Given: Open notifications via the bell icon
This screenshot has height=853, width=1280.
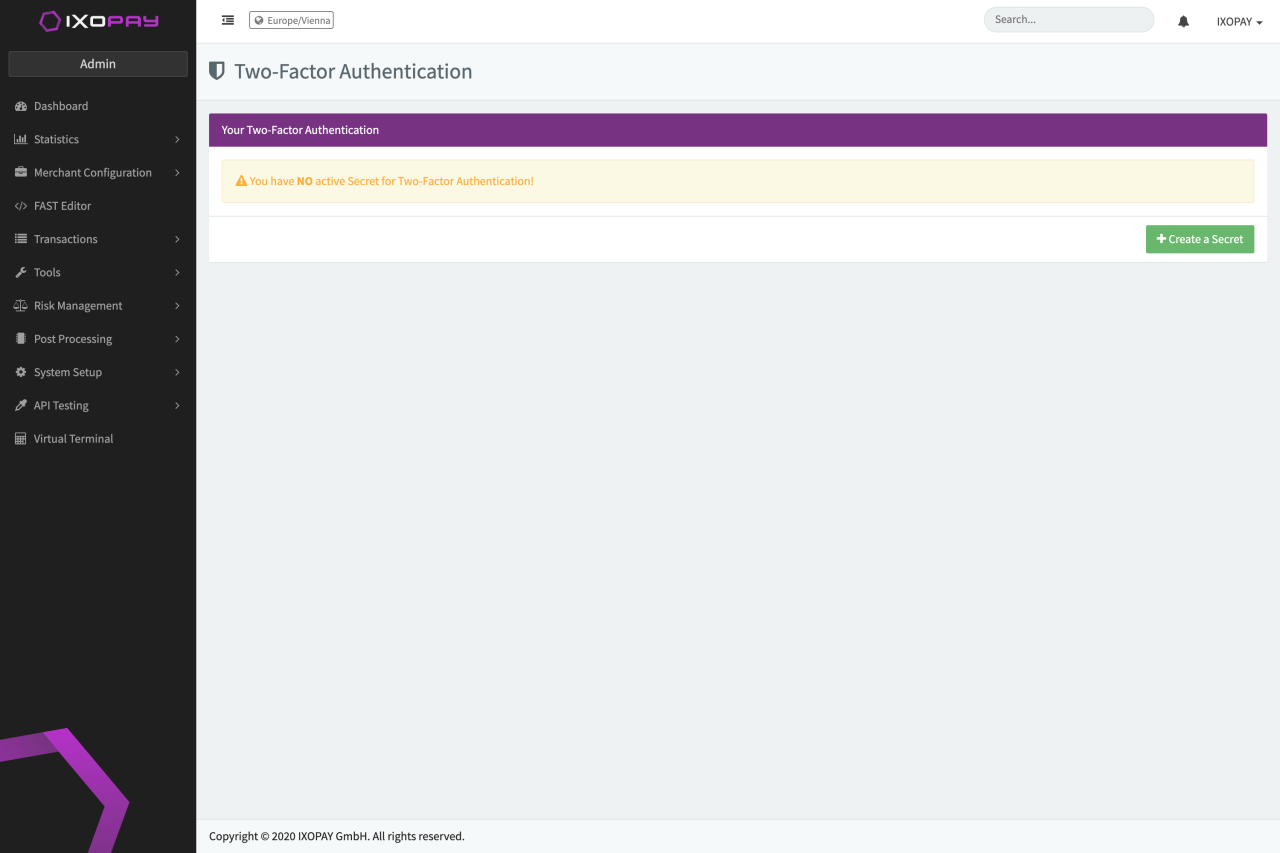Looking at the screenshot, I should 1183,21.
